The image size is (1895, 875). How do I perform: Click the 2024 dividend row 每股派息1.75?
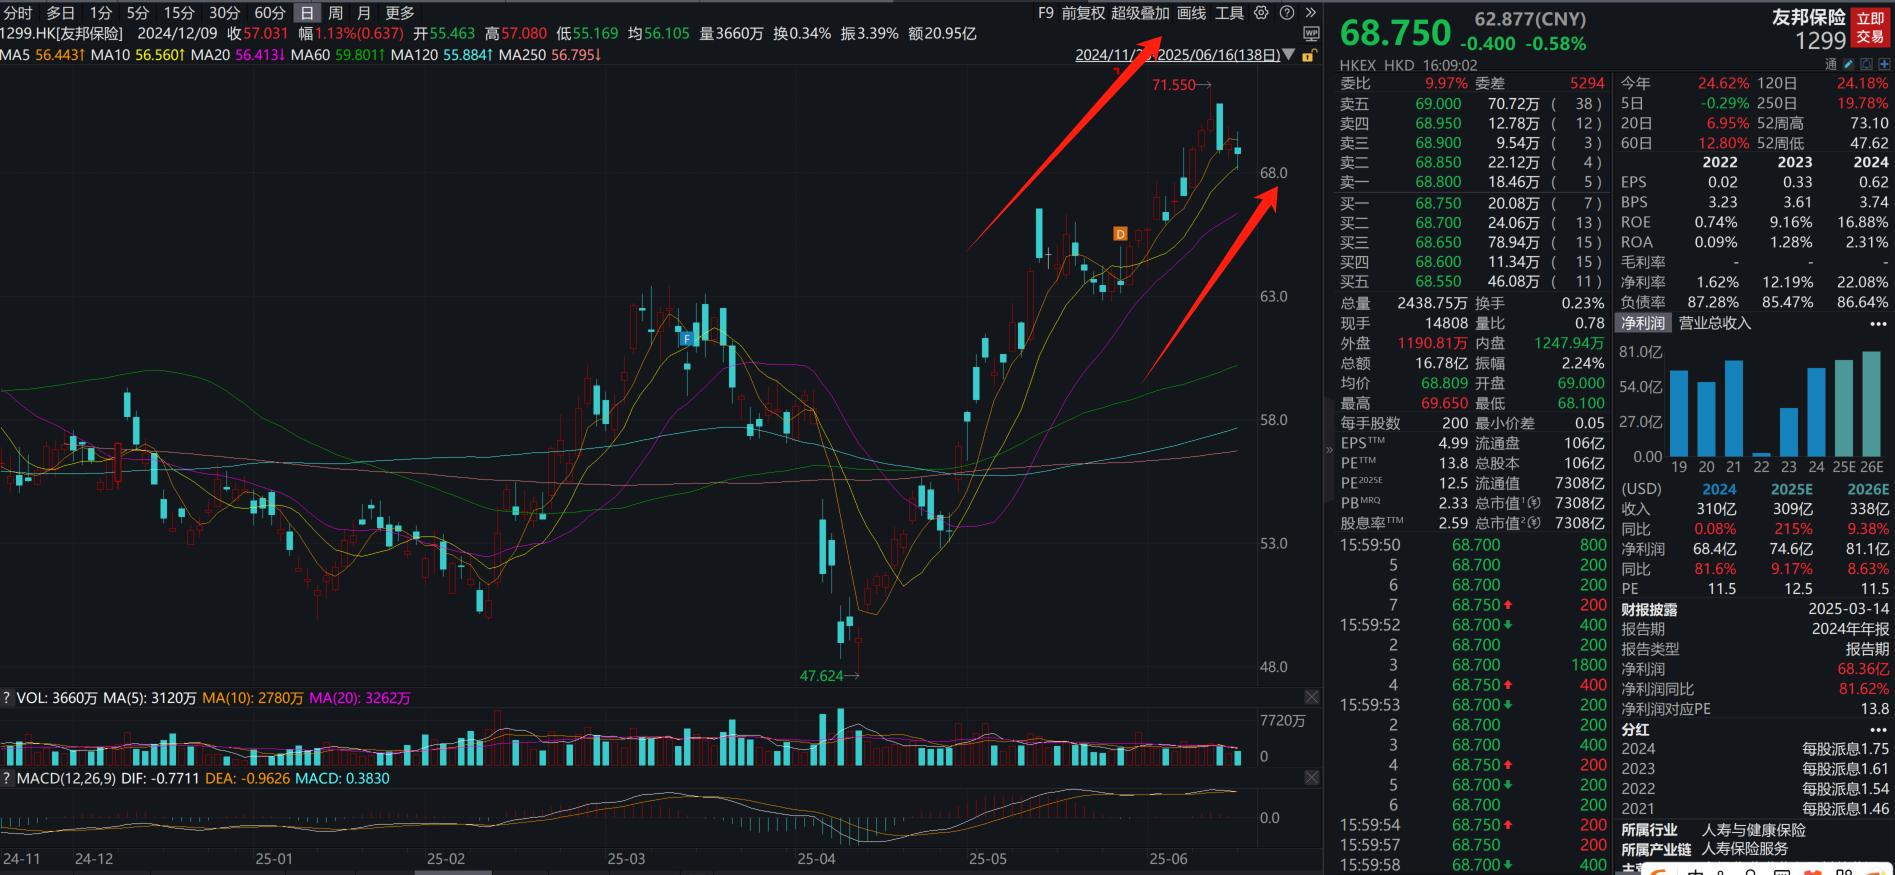(x=1755, y=749)
